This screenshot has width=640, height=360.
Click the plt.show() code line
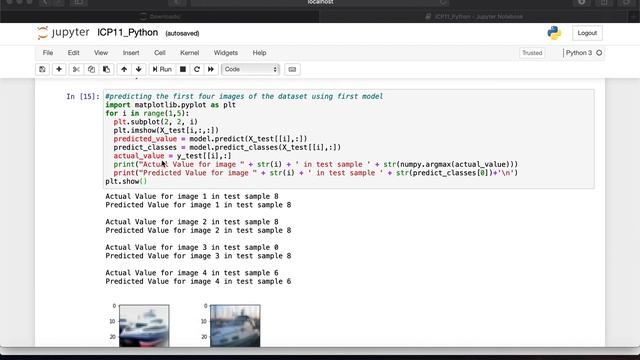tap(126, 181)
